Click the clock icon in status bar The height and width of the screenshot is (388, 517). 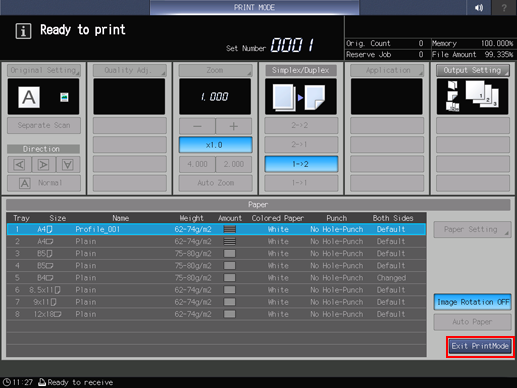point(7,382)
